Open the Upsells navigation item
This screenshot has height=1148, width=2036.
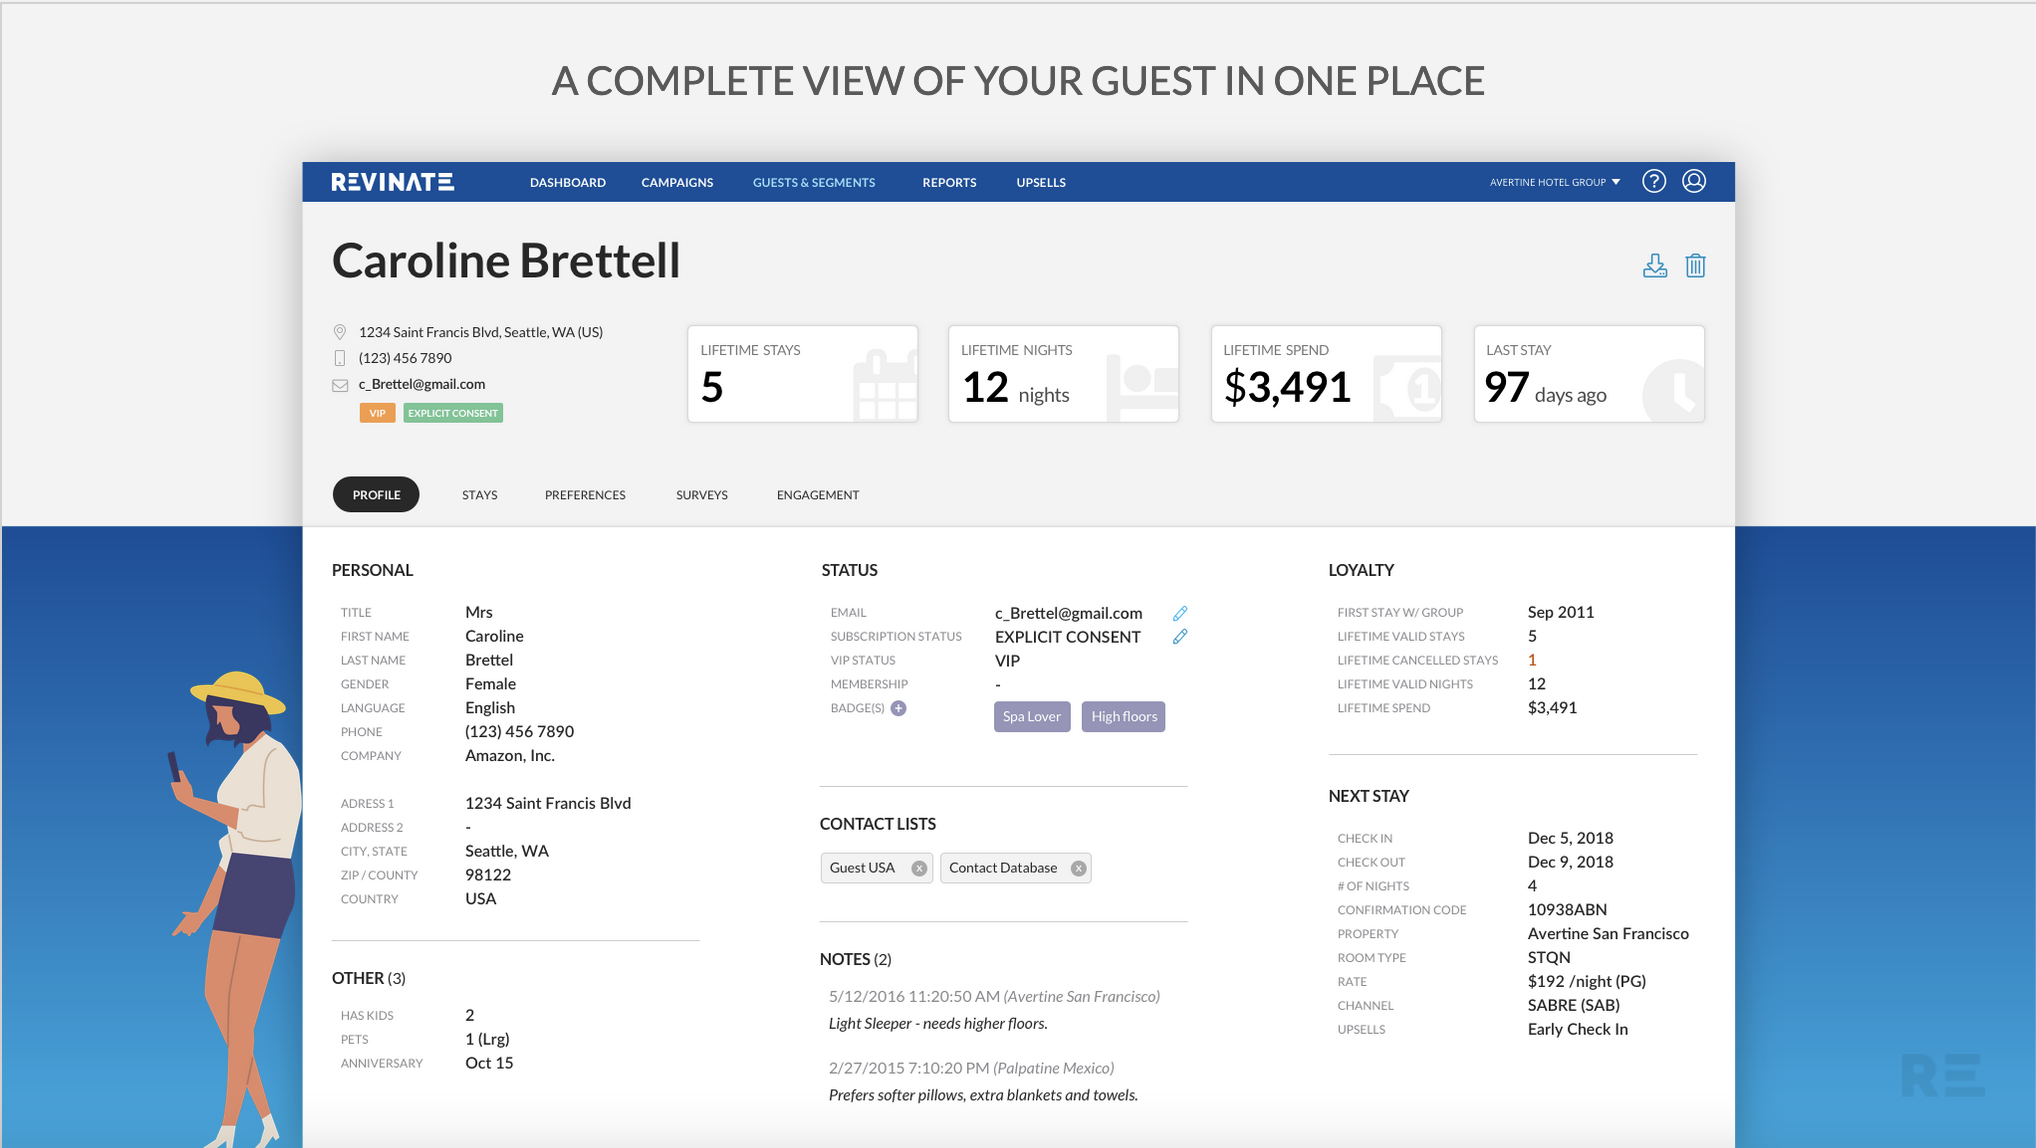click(x=1040, y=182)
